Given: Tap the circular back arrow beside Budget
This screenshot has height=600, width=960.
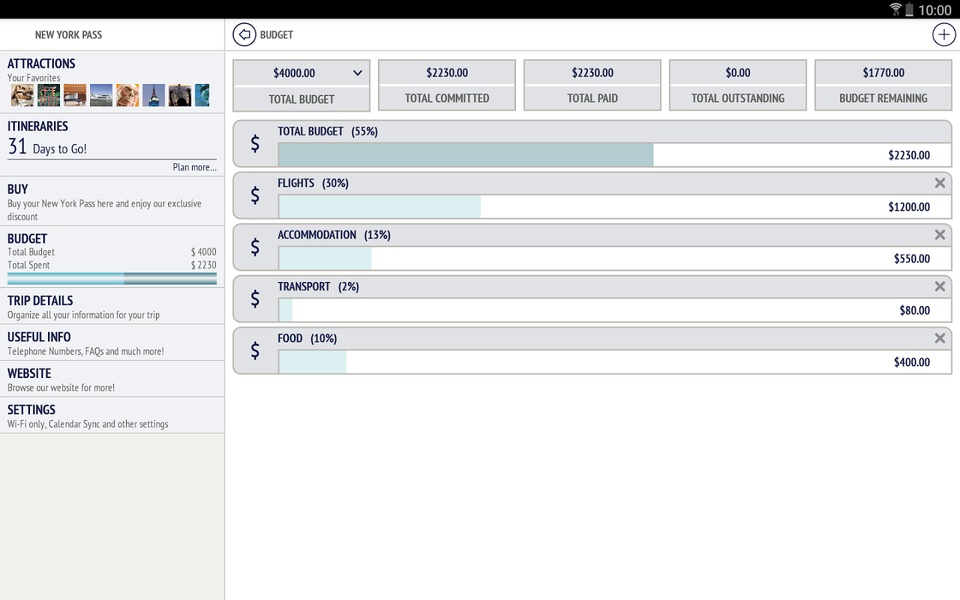Looking at the screenshot, I should (x=244, y=35).
